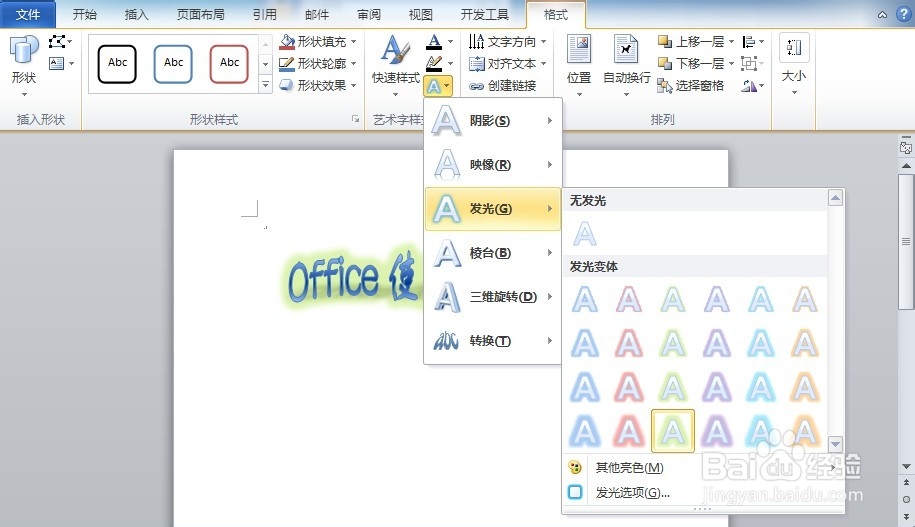
Task: Open 棱台(B) bevel submenu
Action: coord(493,253)
